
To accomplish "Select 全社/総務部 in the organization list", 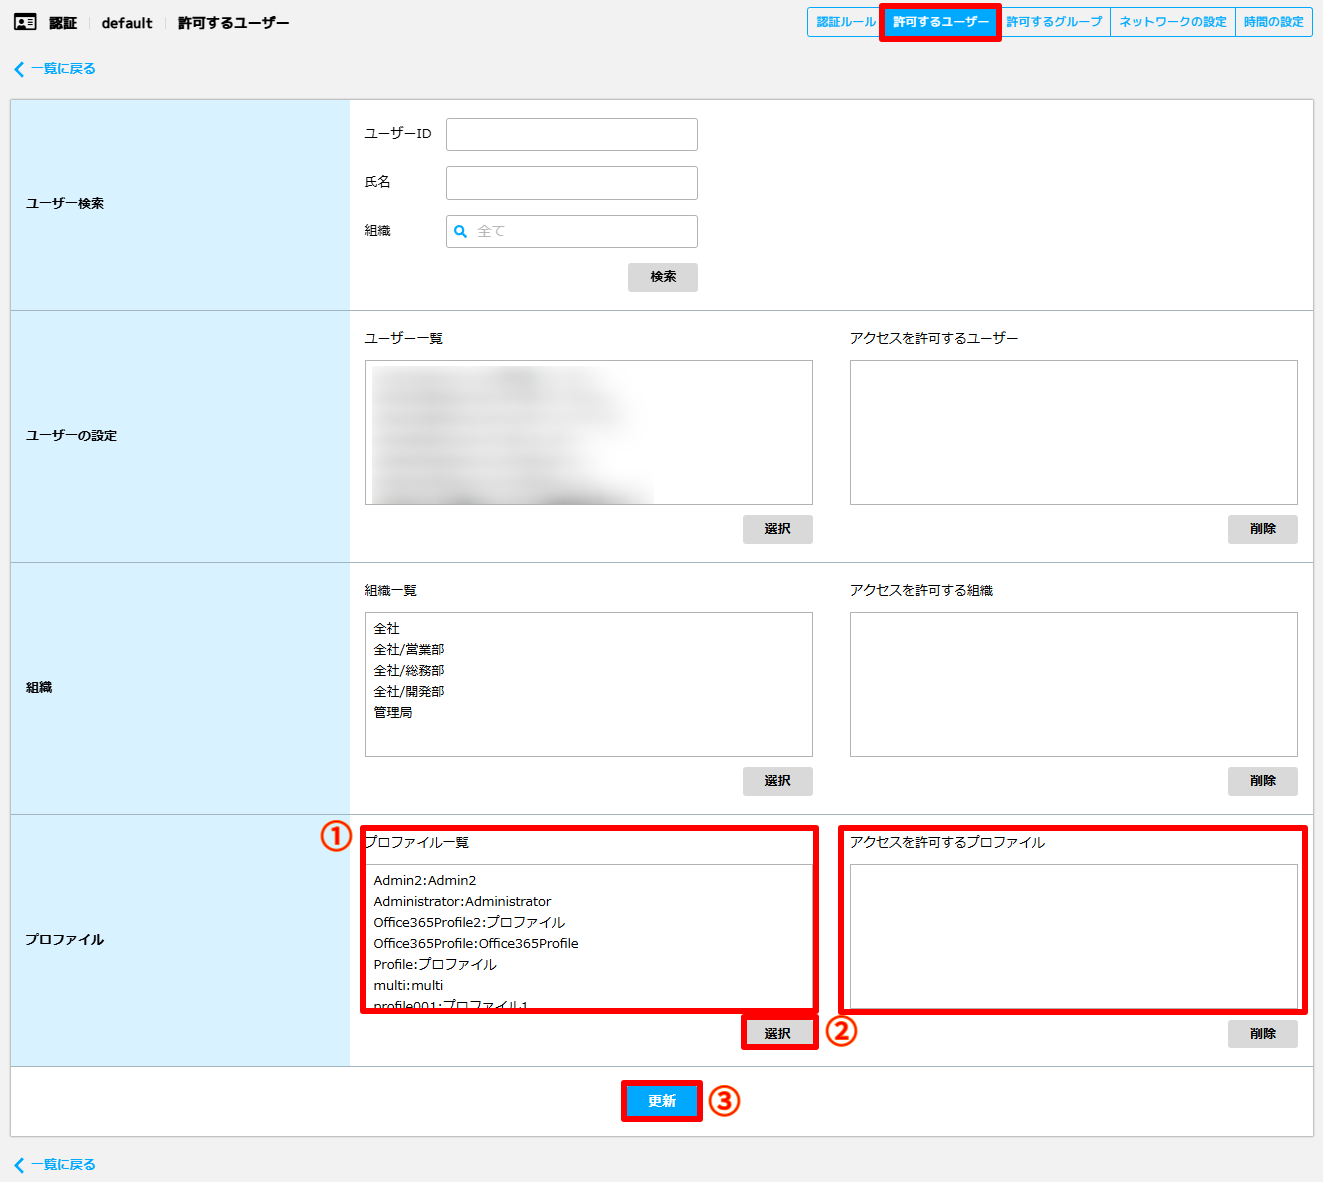I will [409, 671].
